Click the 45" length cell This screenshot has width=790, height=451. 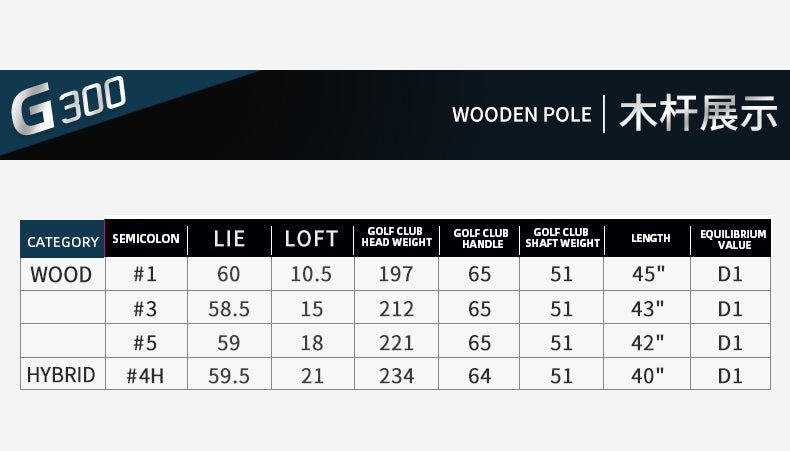647,274
